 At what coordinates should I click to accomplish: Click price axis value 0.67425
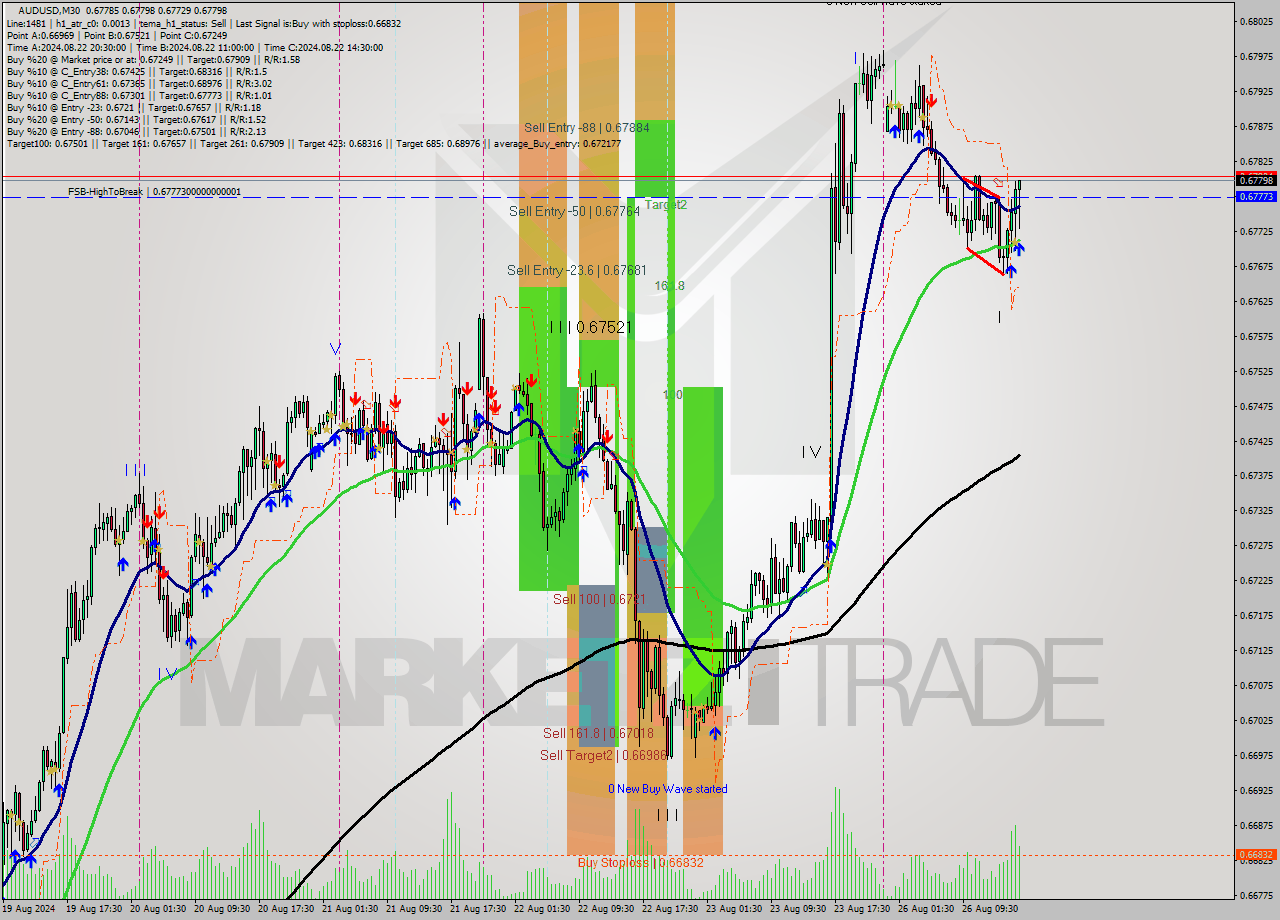(x=1256, y=440)
